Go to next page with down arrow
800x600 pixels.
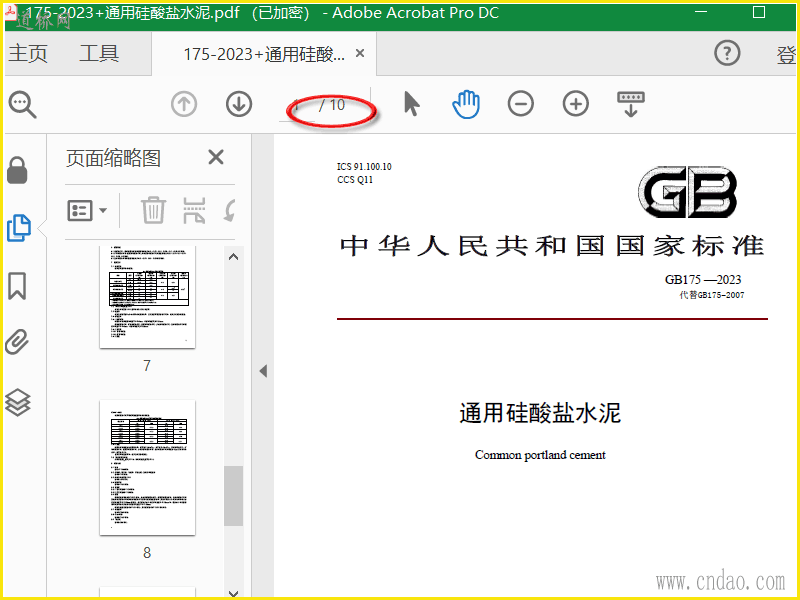[x=239, y=104]
